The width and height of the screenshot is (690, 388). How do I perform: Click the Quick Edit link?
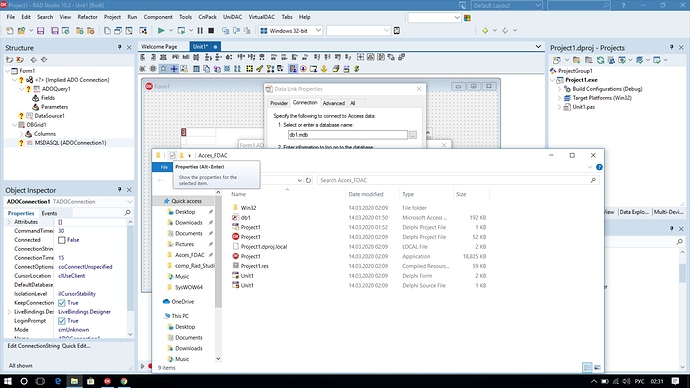pyautogui.click(x=76, y=346)
